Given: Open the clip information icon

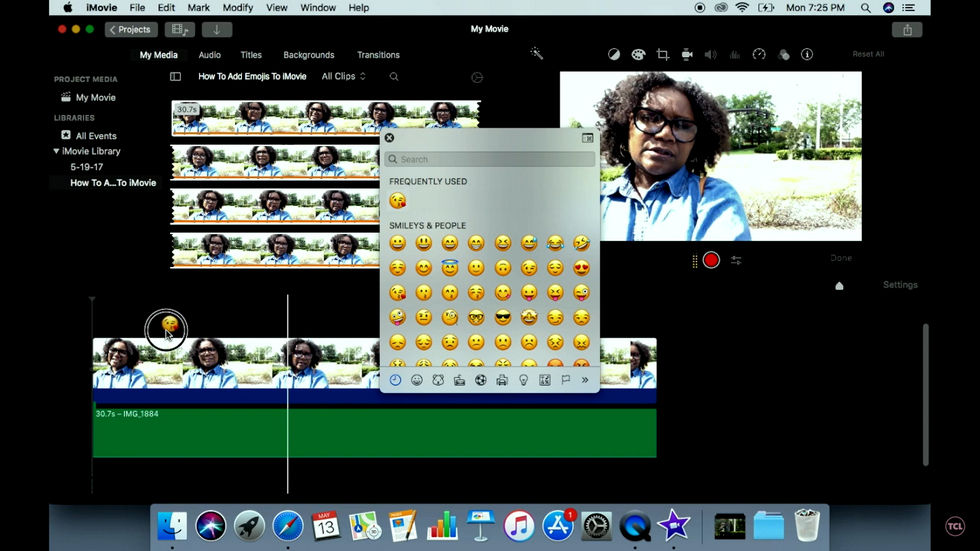Looking at the screenshot, I should (x=807, y=54).
